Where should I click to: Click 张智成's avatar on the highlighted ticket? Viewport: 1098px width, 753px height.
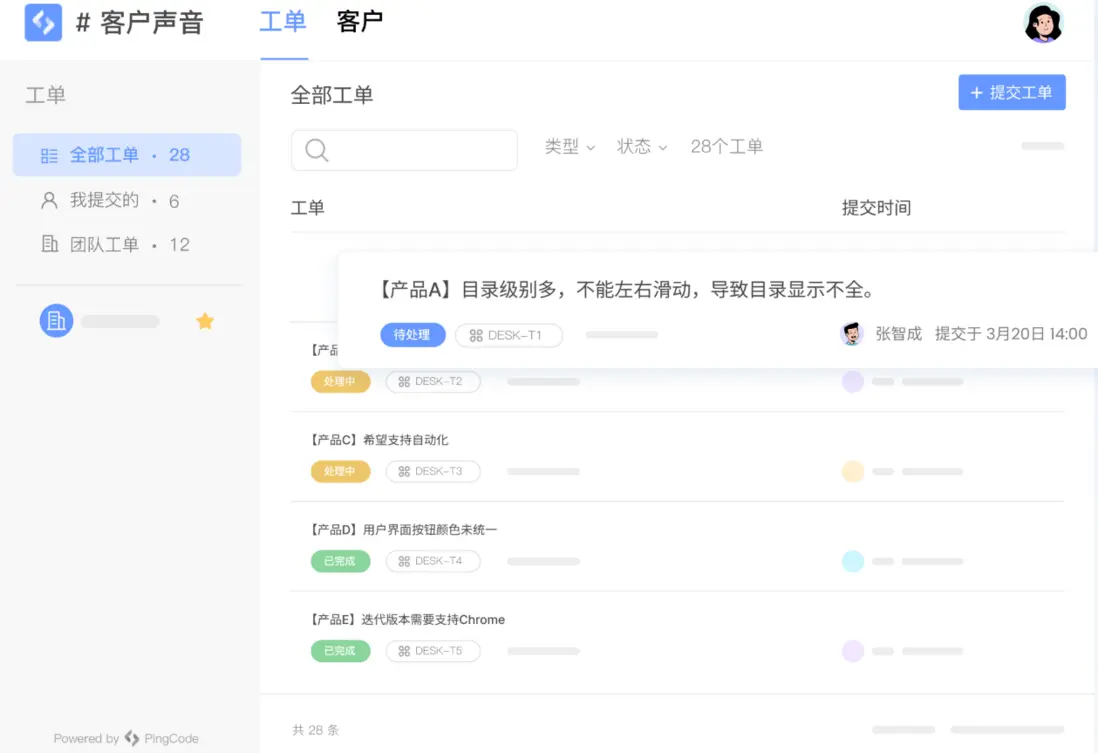pos(851,334)
